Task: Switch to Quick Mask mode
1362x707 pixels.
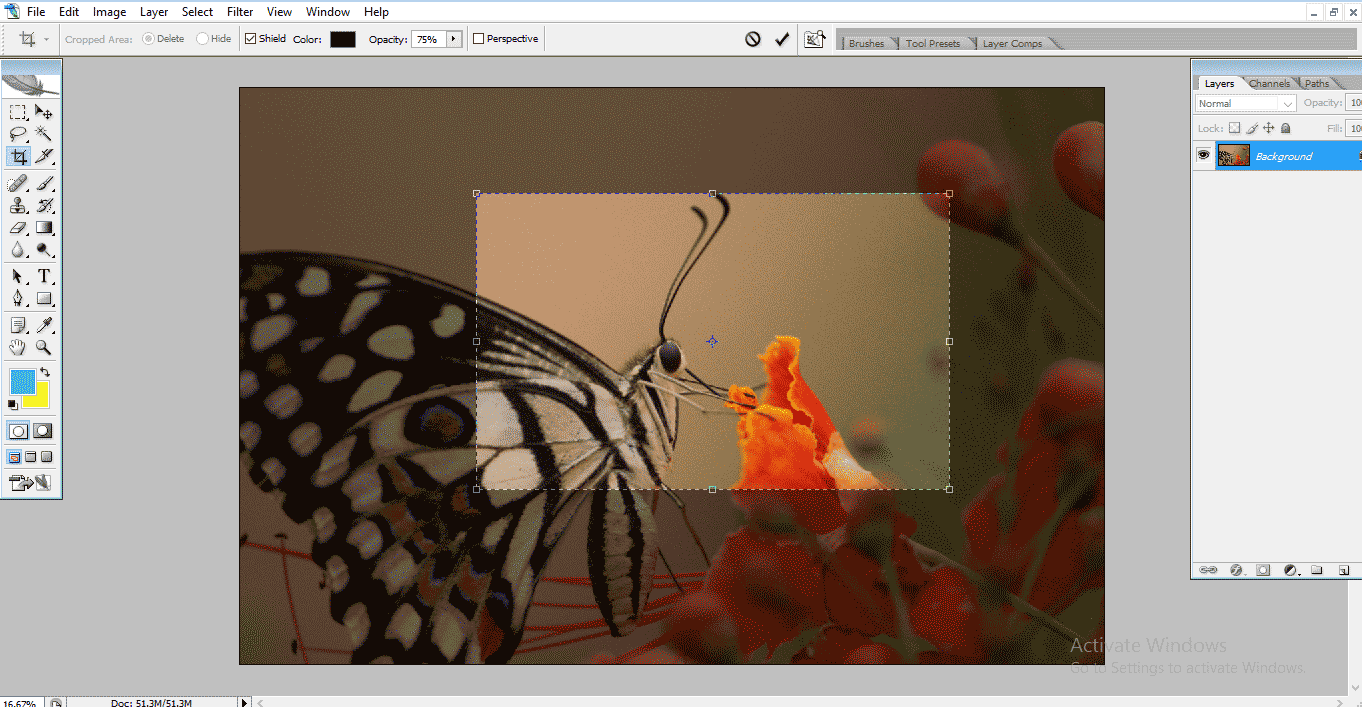Action: [x=43, y=431]
